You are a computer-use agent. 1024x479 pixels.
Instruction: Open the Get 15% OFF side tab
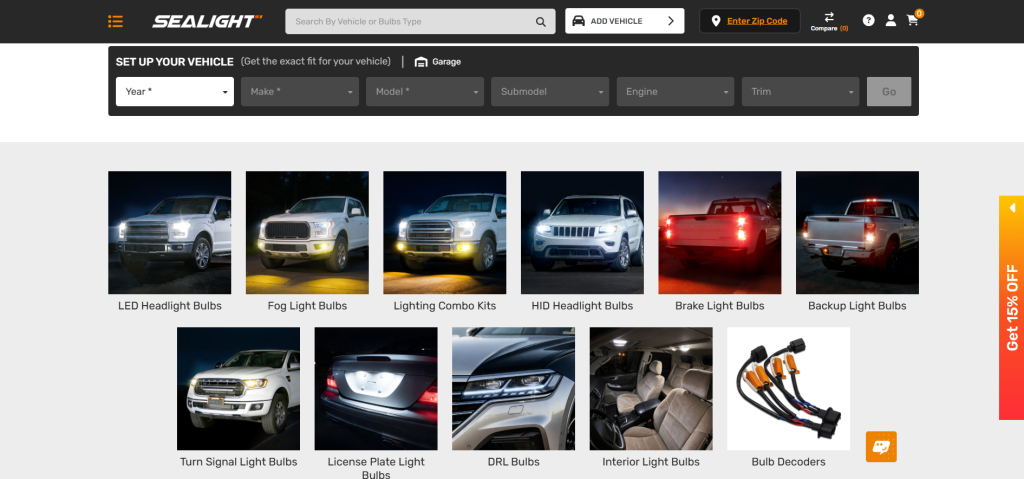tap(1011, 307)
